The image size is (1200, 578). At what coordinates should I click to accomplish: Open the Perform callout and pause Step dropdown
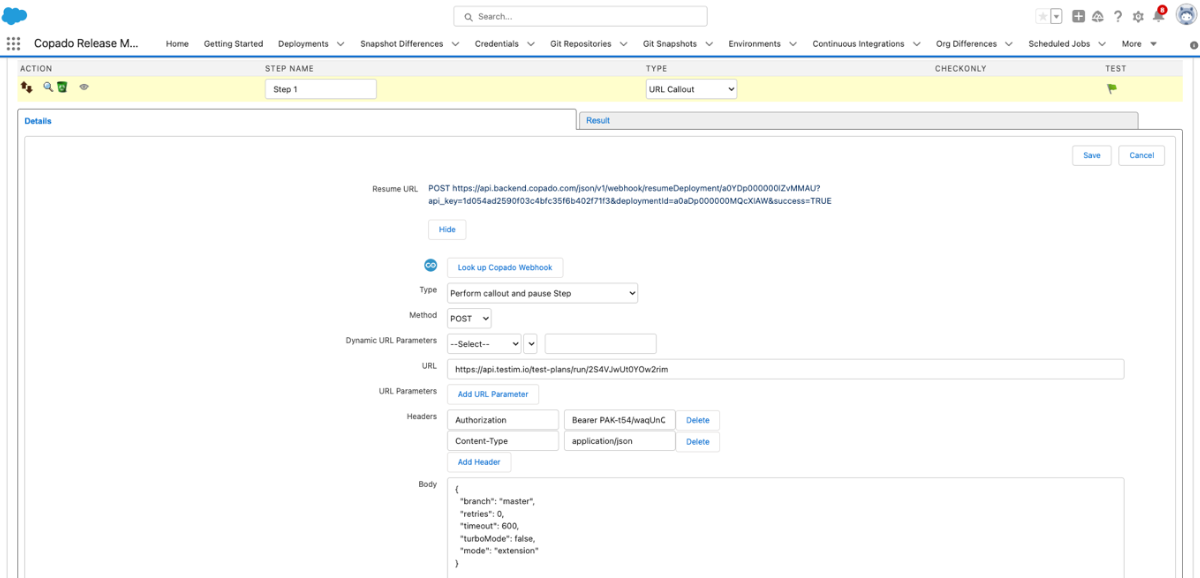[542, 293]
